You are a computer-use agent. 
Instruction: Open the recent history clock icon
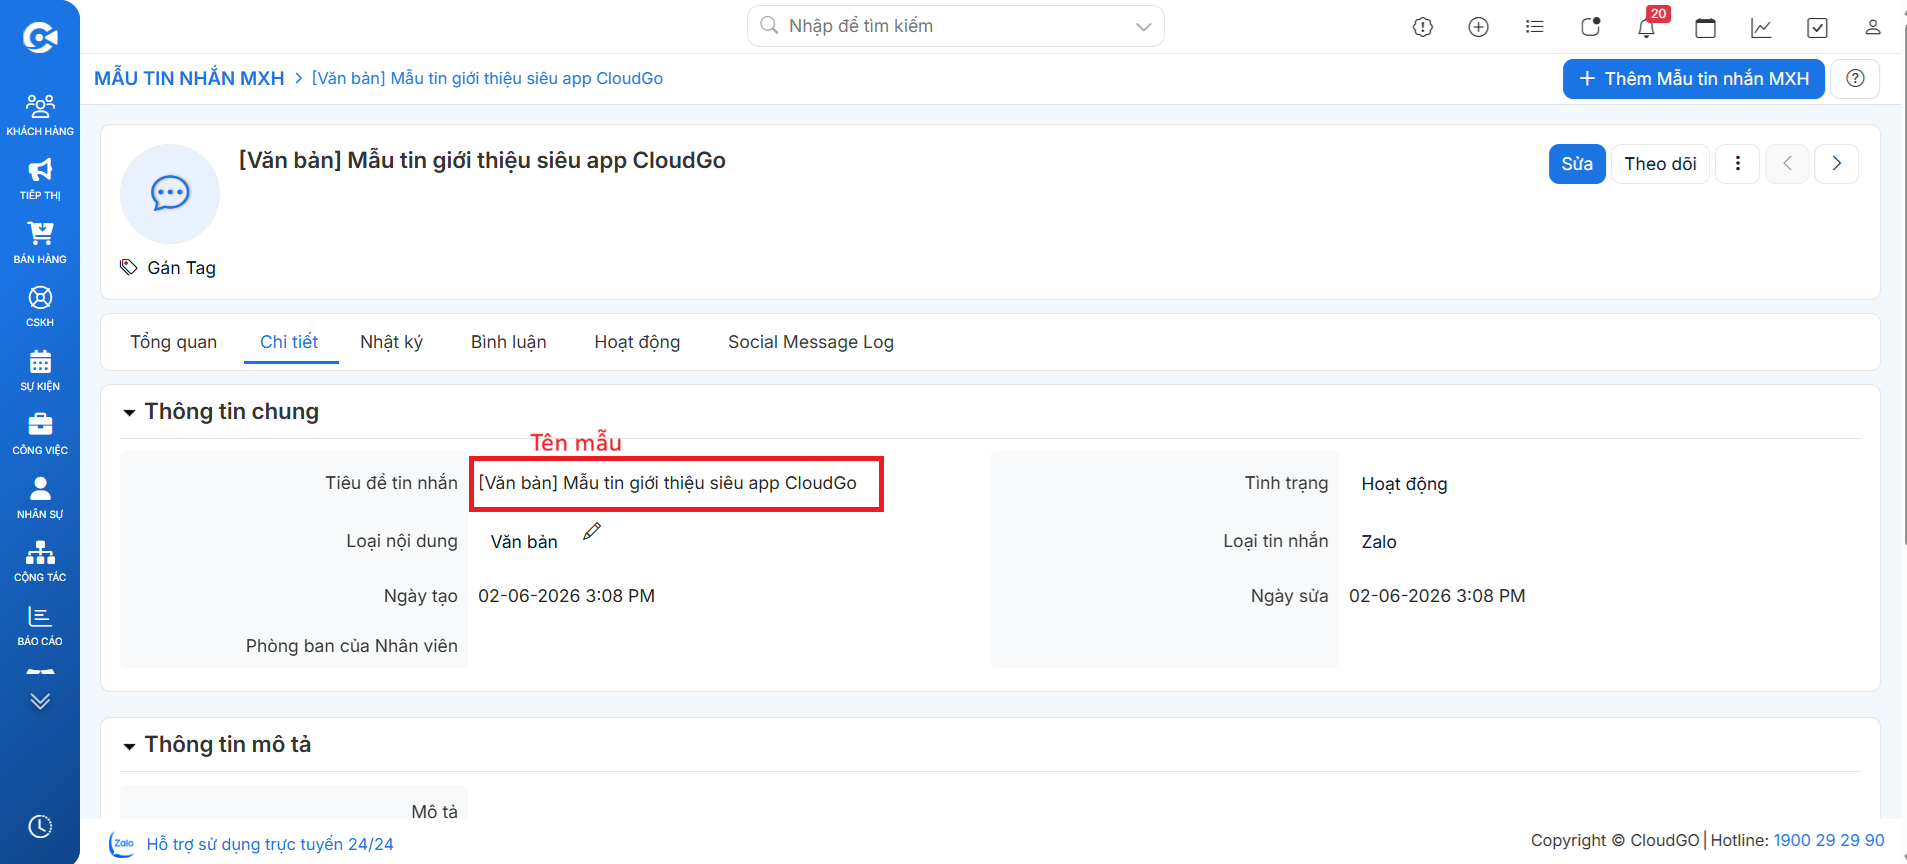pos(40,827)
